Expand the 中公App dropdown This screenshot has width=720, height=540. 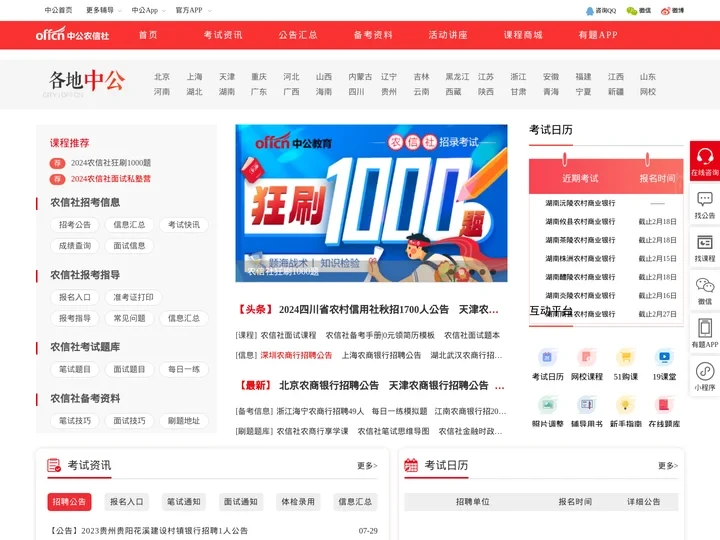[x=148, y=10]
